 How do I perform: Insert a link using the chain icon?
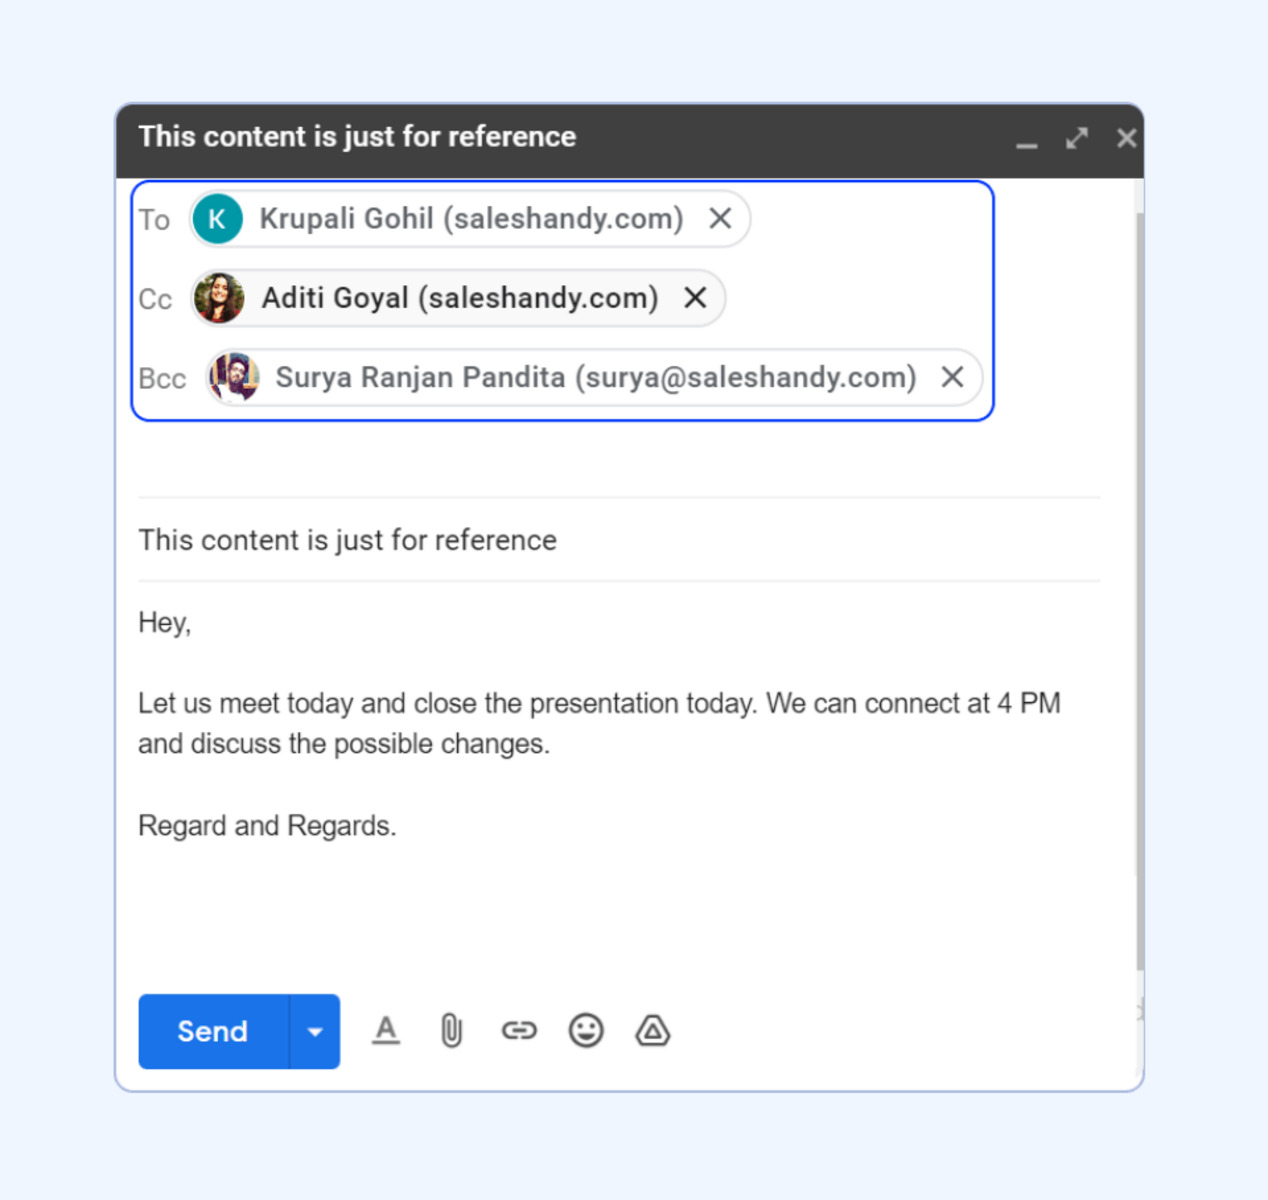[519, 1030]
